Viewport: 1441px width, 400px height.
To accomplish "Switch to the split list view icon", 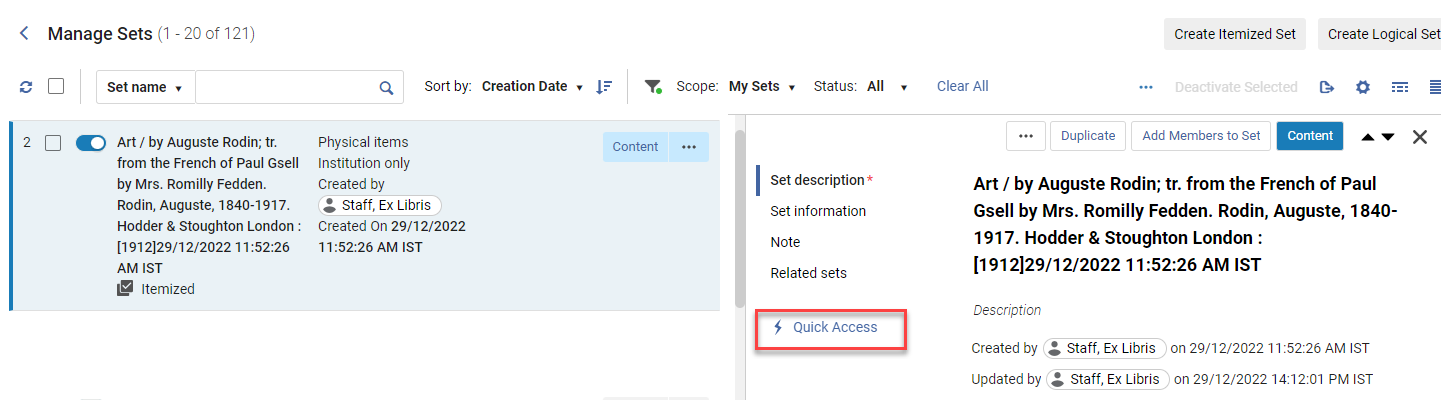I will [x=1400, y=87].
